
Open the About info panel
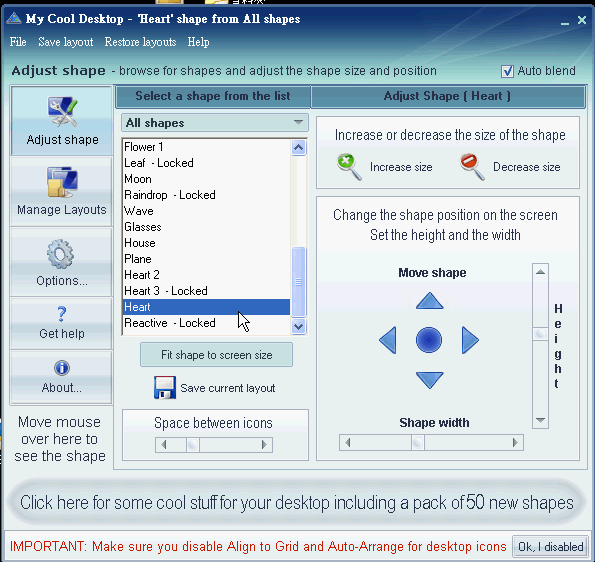click(61, 377)
